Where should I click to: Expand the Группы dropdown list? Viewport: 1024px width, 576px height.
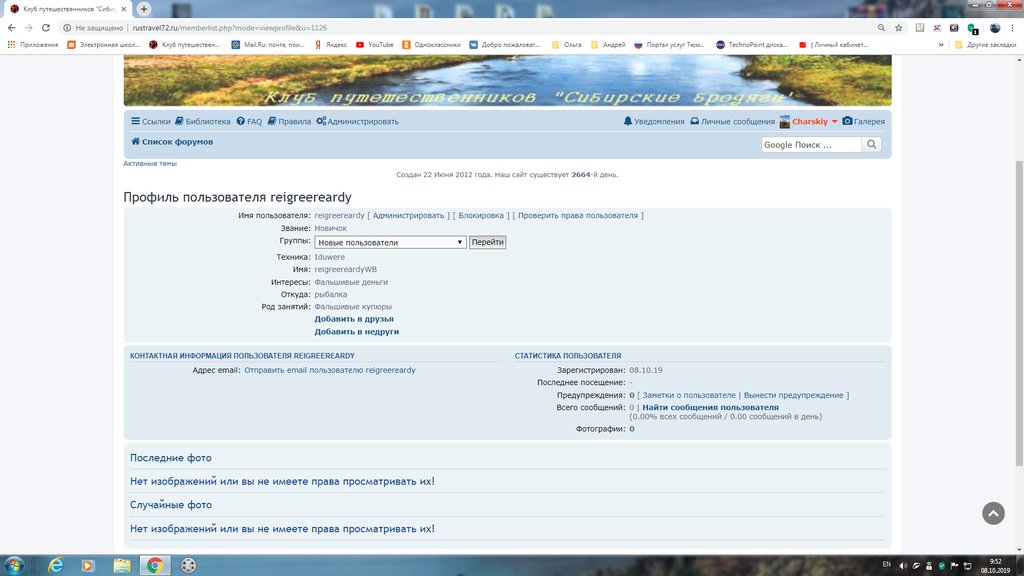pos(390,242)
